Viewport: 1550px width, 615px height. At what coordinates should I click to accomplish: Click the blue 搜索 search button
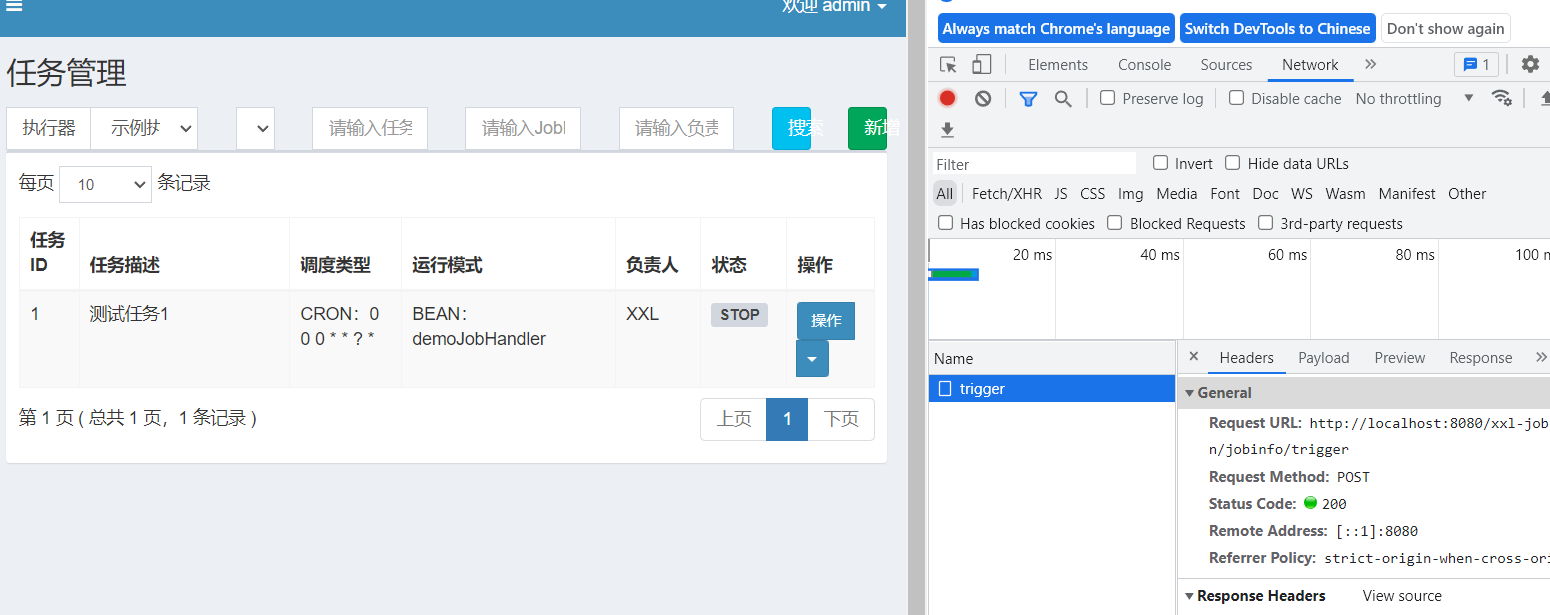click(x=791, y=128)
